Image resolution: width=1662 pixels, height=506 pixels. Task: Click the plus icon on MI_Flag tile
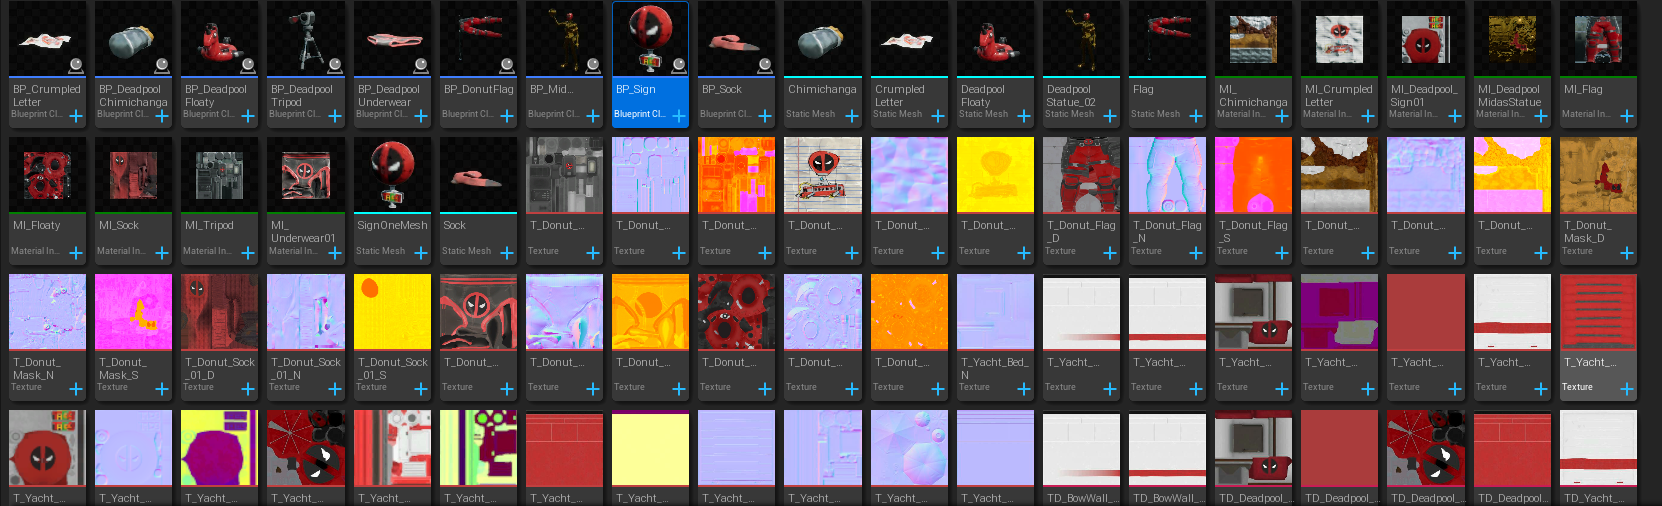coord(1627,117)
